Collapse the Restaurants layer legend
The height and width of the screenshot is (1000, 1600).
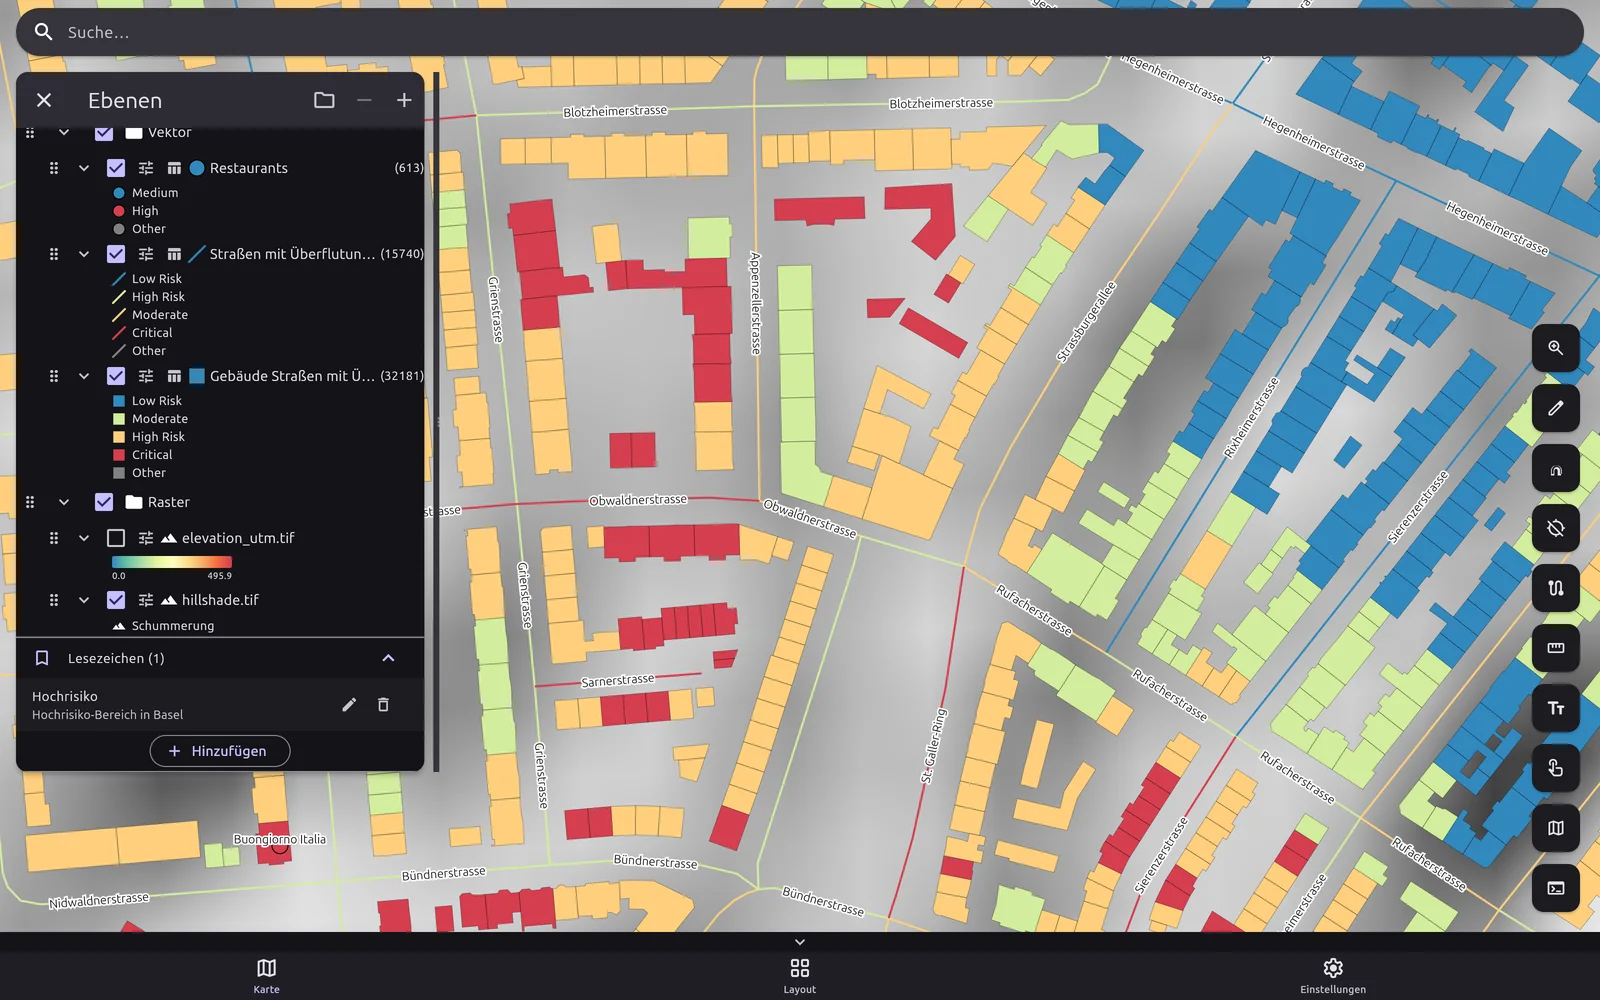pos(84,168)
